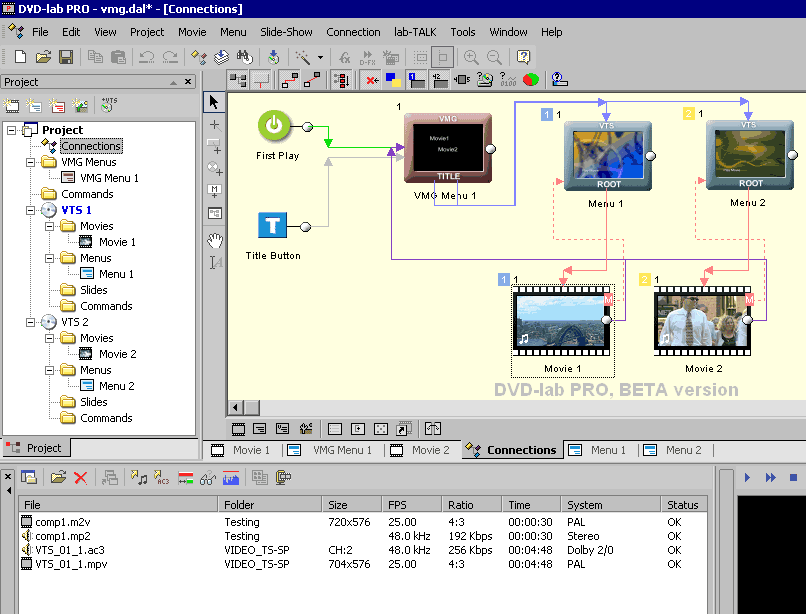Toggle the 42 number display button

click(439, 80)
